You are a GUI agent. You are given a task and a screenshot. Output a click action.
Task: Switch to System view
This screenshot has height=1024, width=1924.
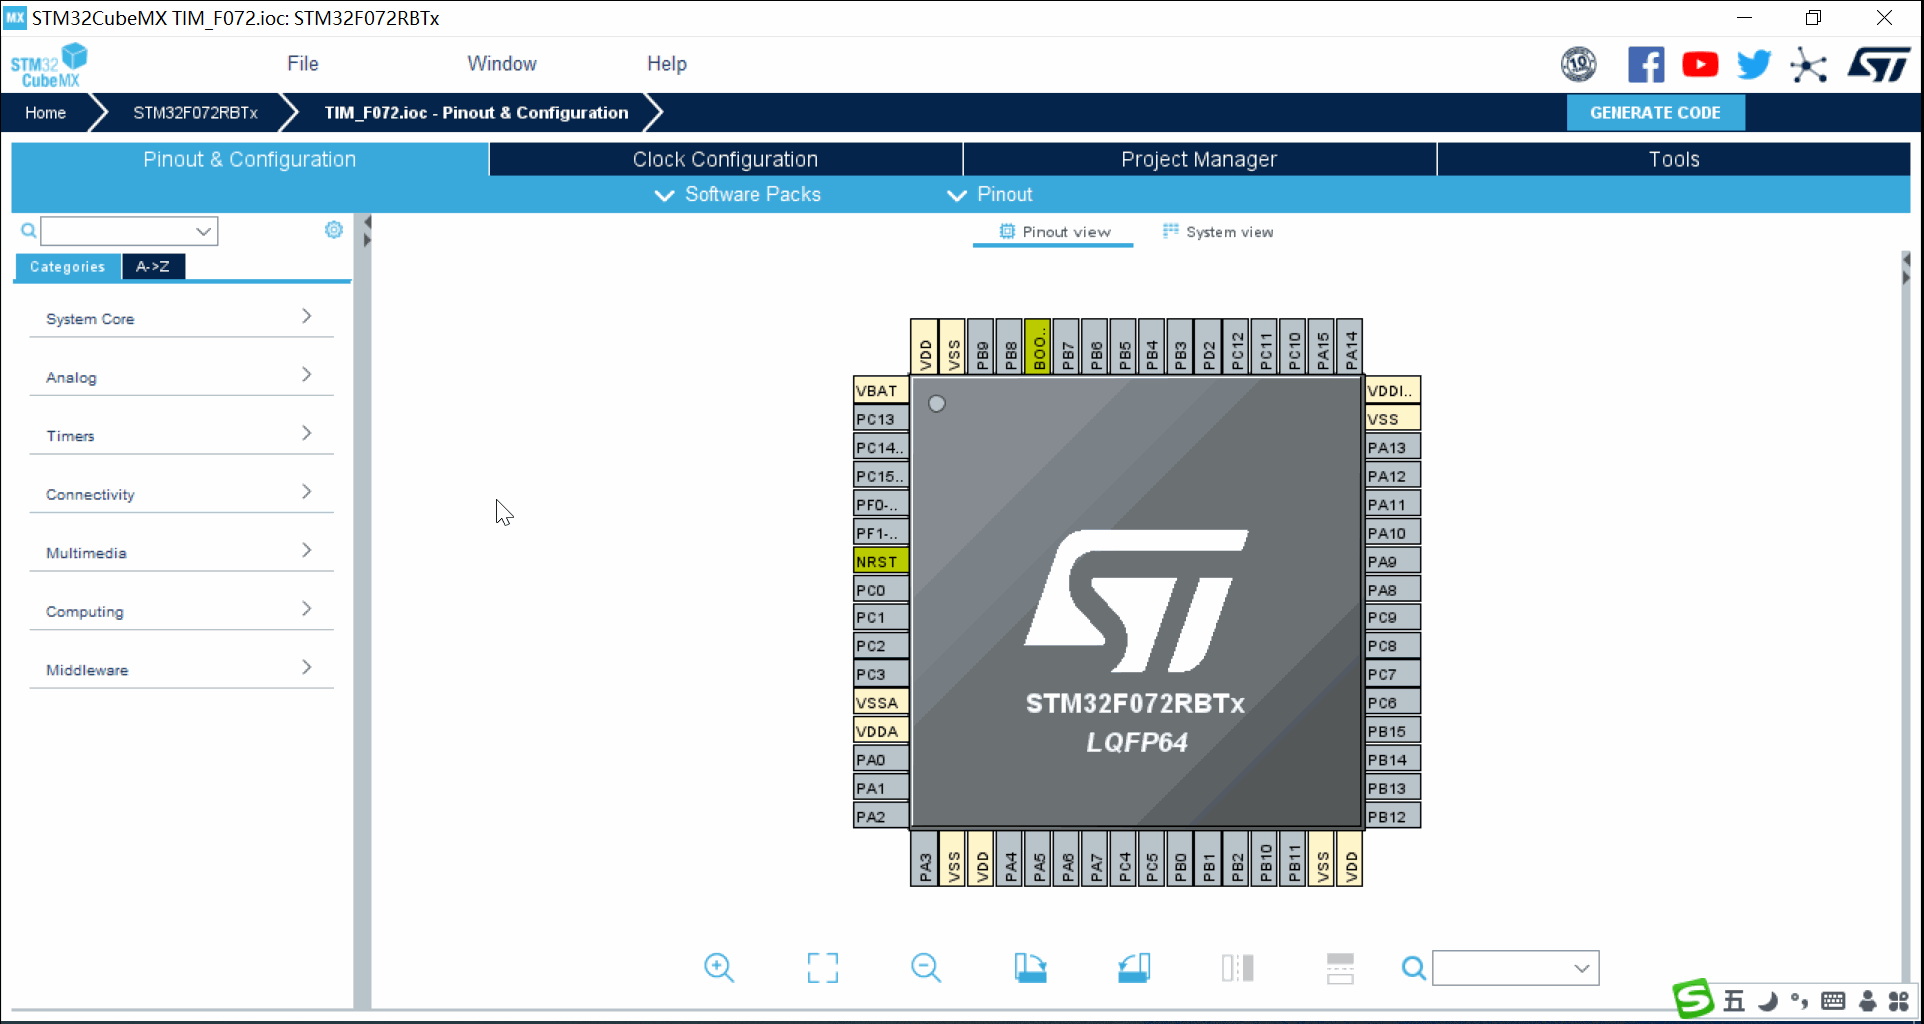point(1217,231)
